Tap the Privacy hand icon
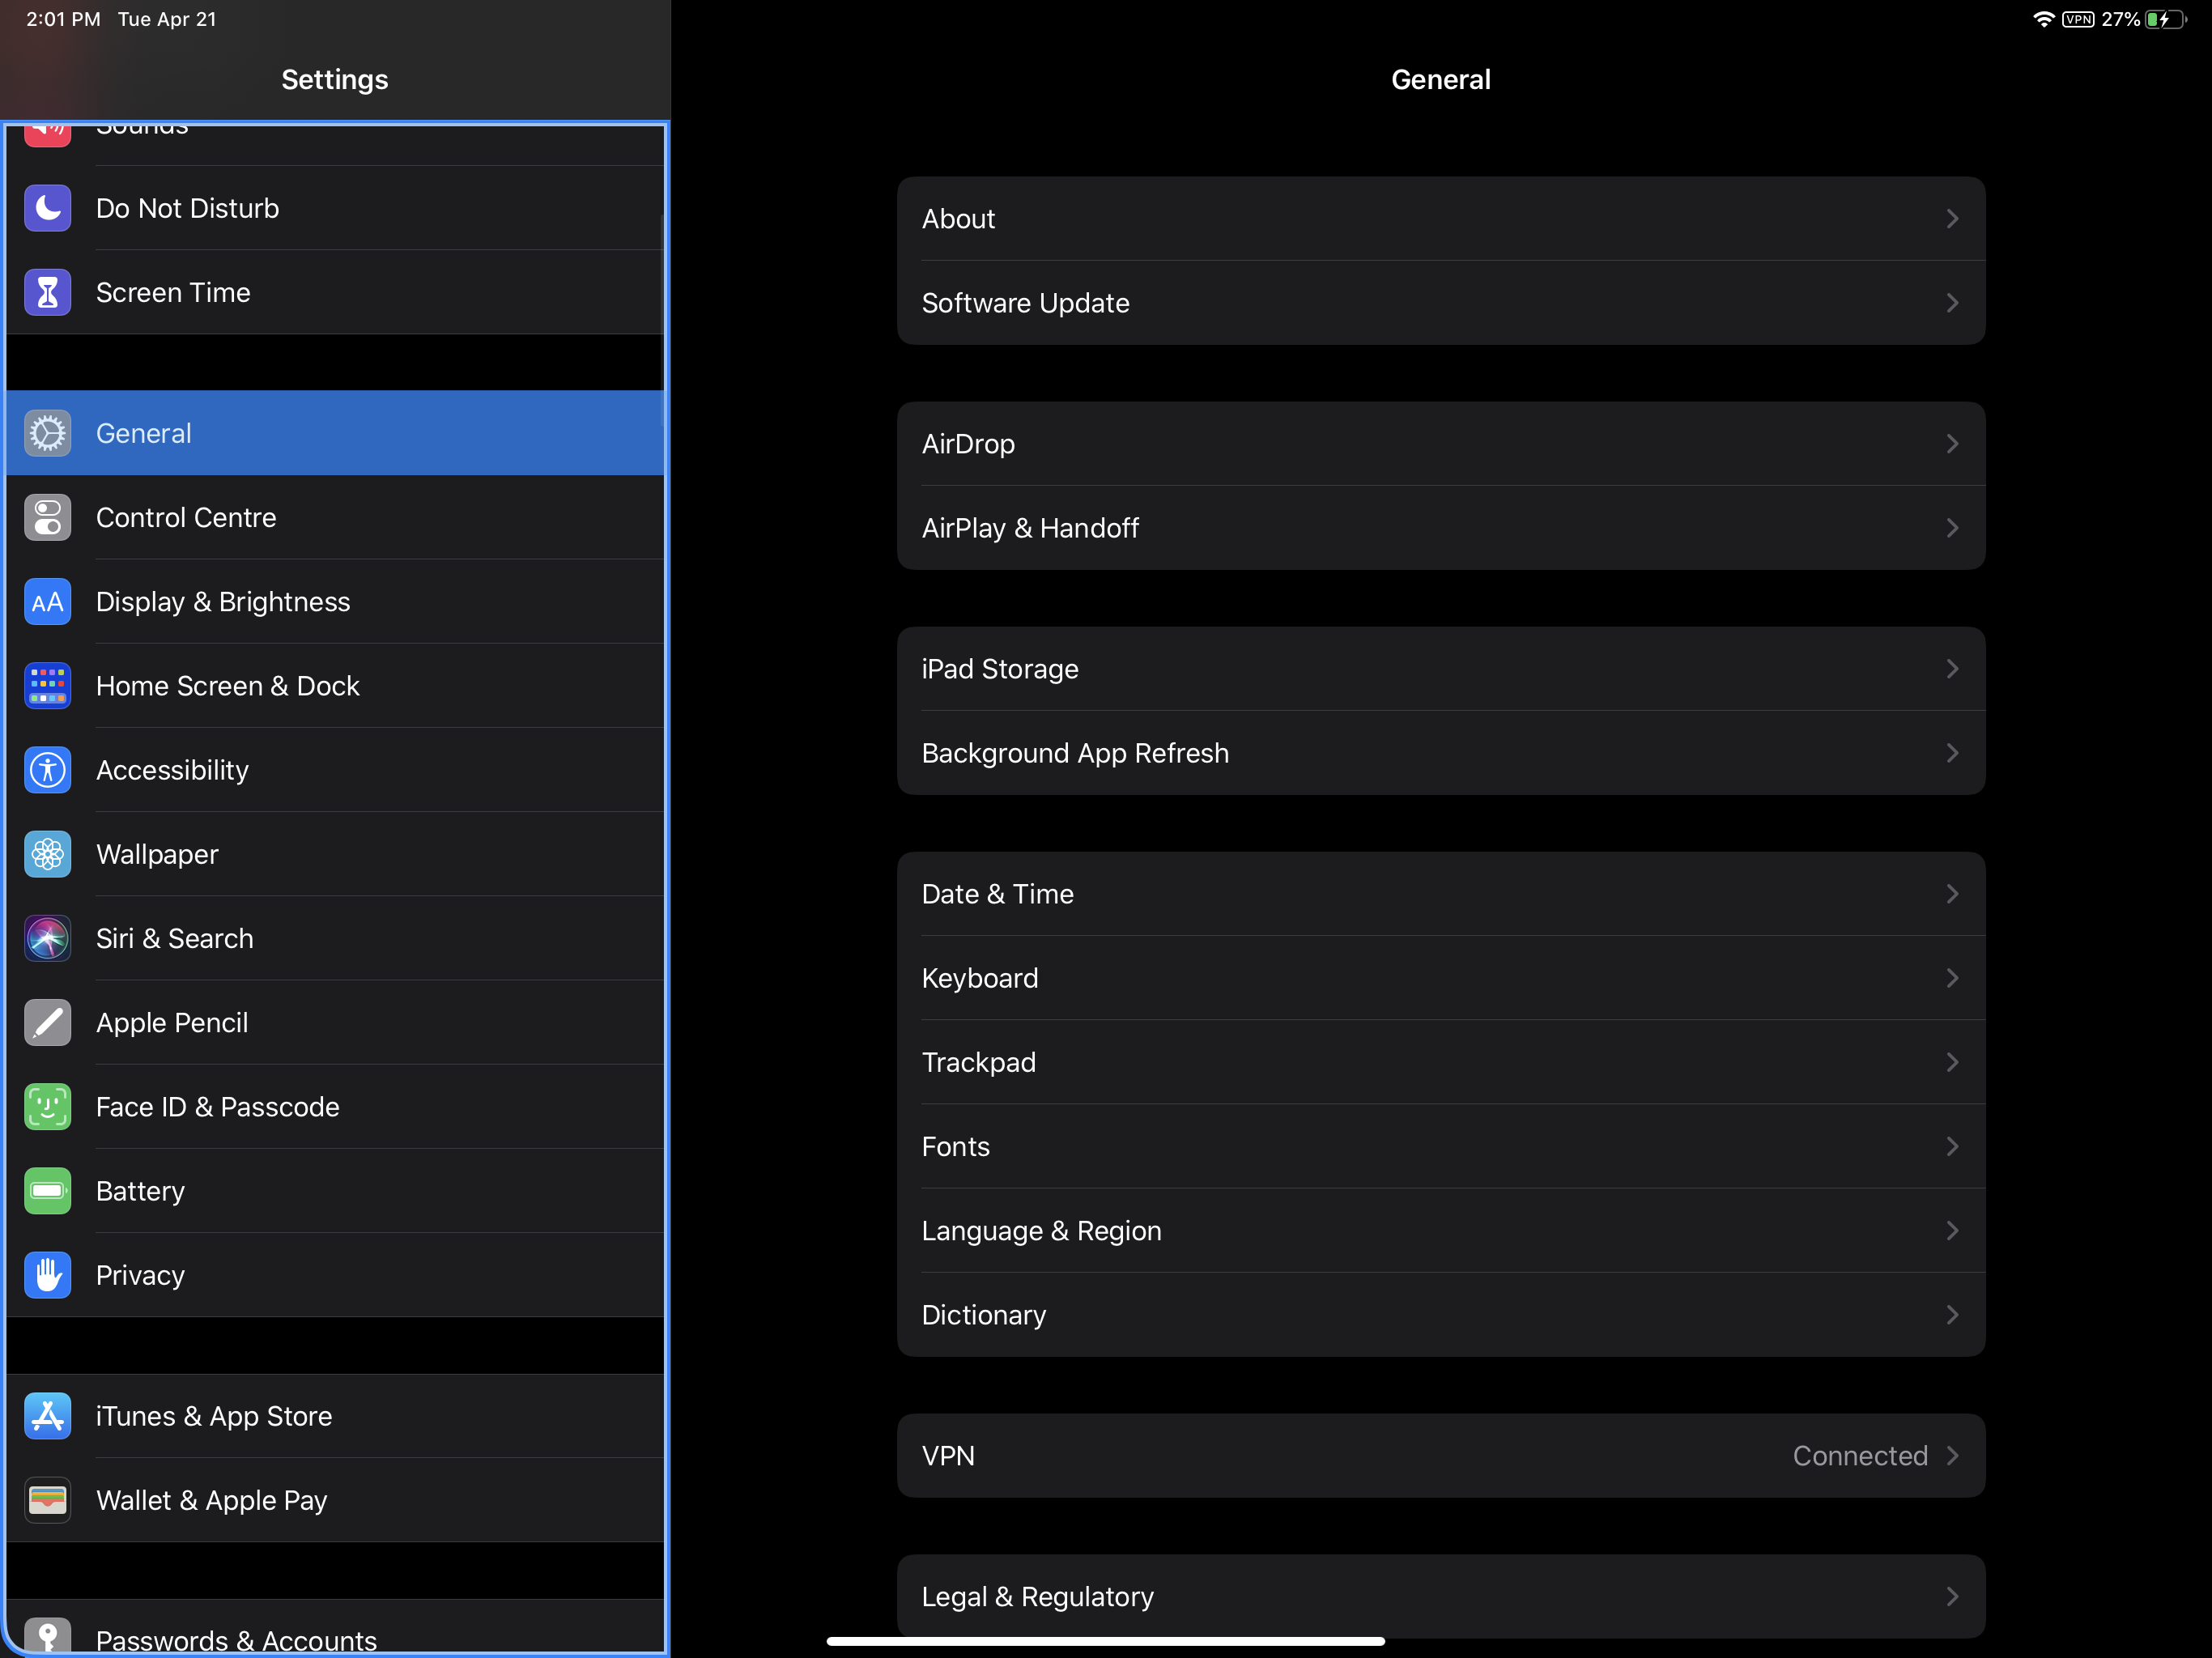 pyautogui.click(x=47, y=1275)
